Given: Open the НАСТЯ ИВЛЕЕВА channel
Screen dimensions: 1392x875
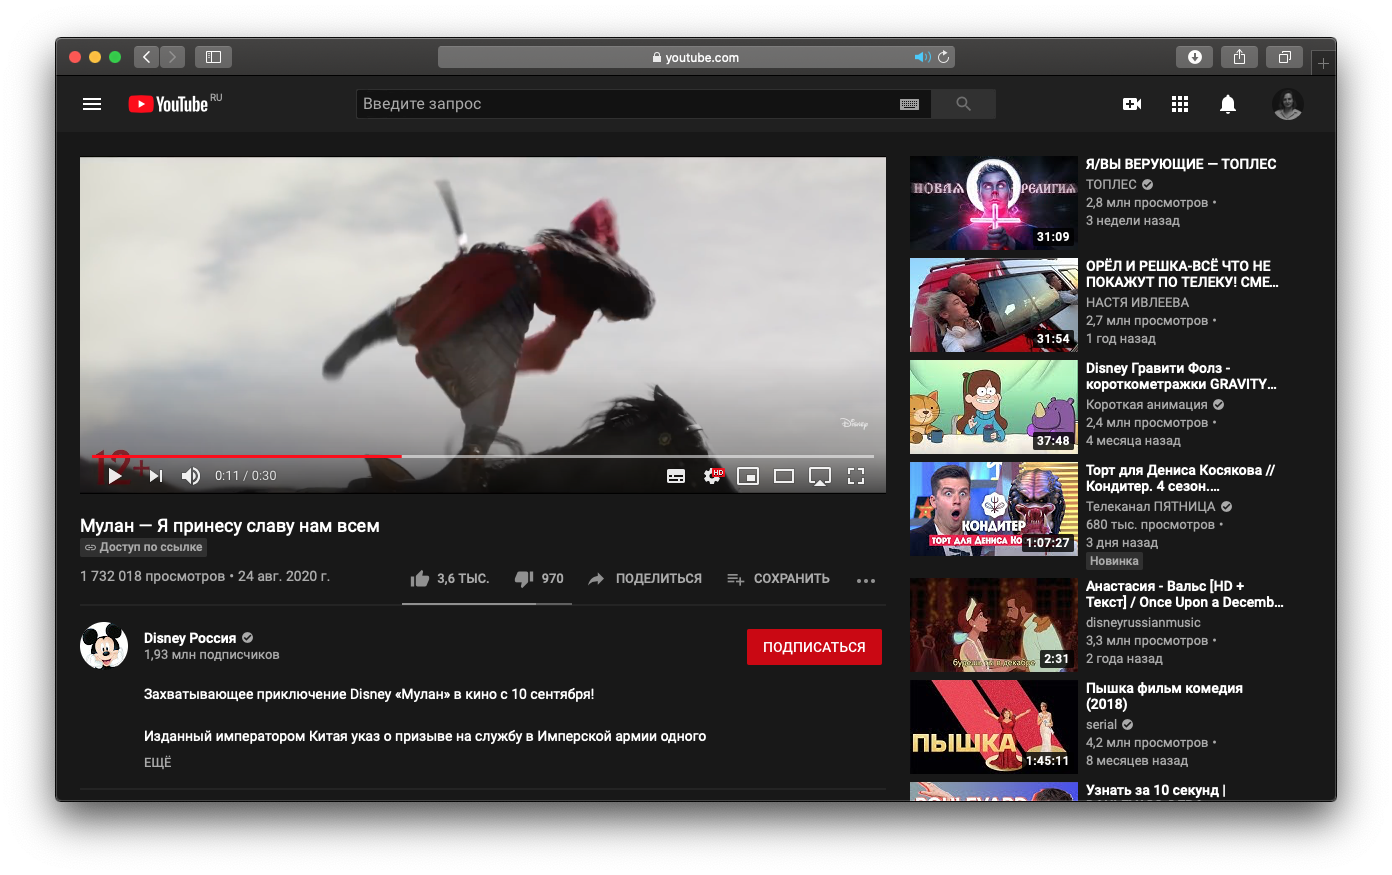Looking at the screenshot, I should pyautogui.click(x=1138, y=302).
